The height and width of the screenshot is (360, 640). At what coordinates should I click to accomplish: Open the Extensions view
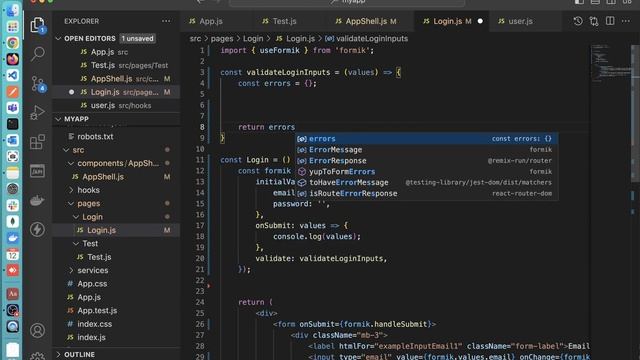pyautogui.click(x=37, y=142)
